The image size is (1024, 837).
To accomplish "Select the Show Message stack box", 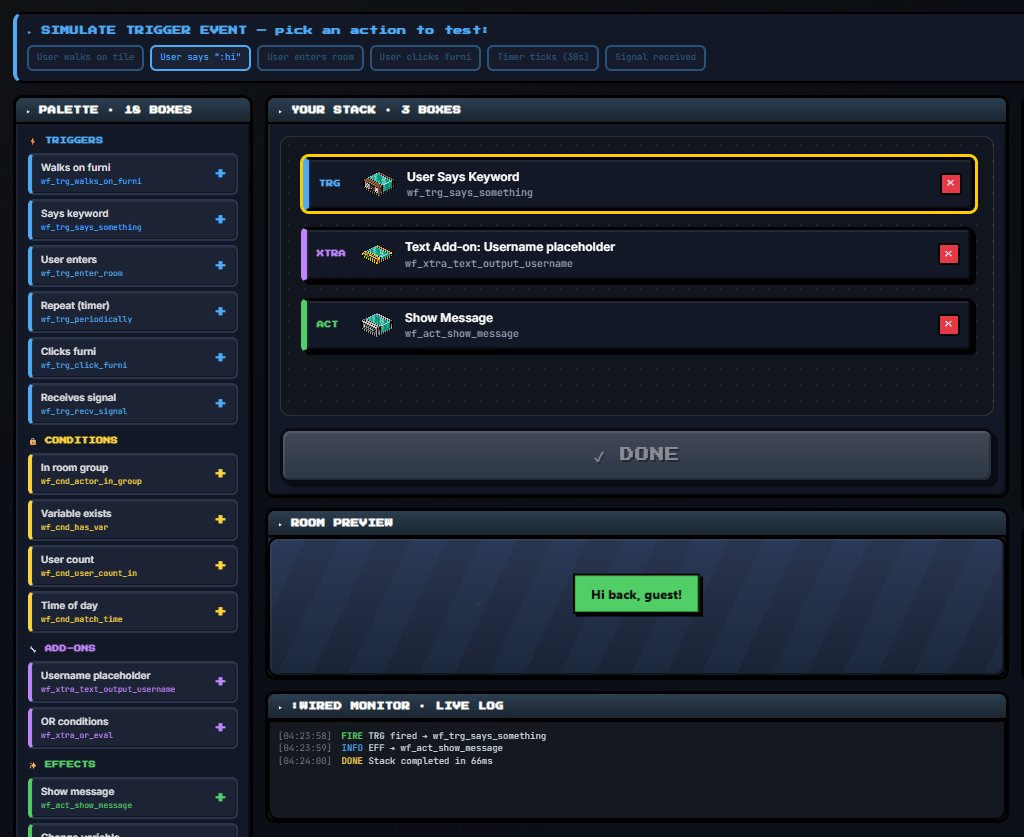I will (637, 324).
